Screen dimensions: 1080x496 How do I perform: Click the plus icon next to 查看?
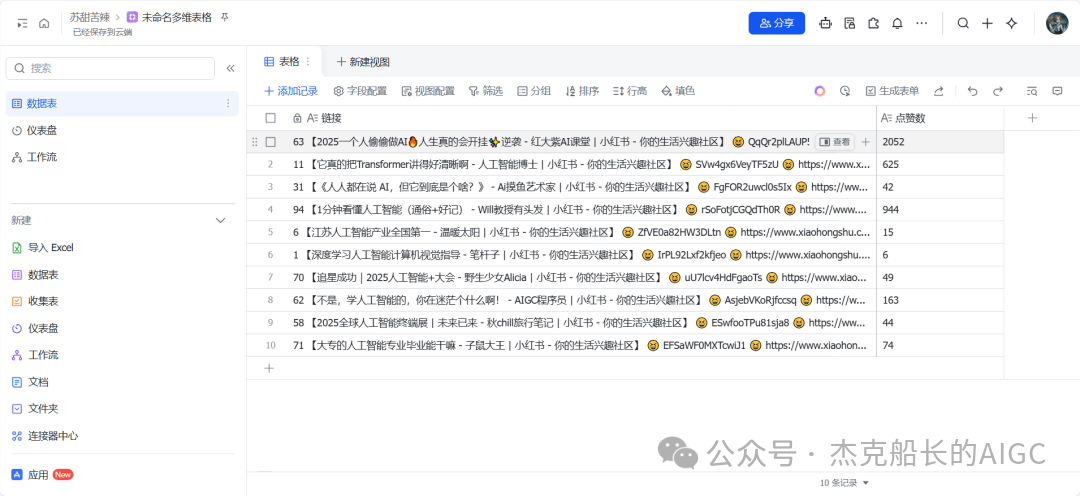click(866, 142)
